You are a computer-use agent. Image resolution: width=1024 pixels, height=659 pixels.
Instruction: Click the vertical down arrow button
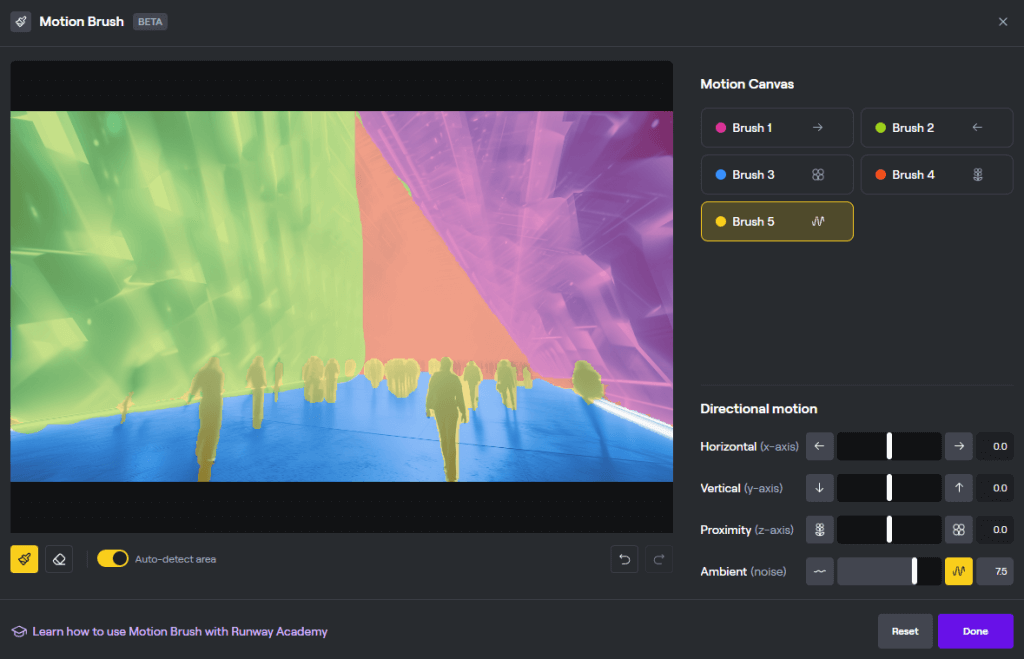point(819,488)
